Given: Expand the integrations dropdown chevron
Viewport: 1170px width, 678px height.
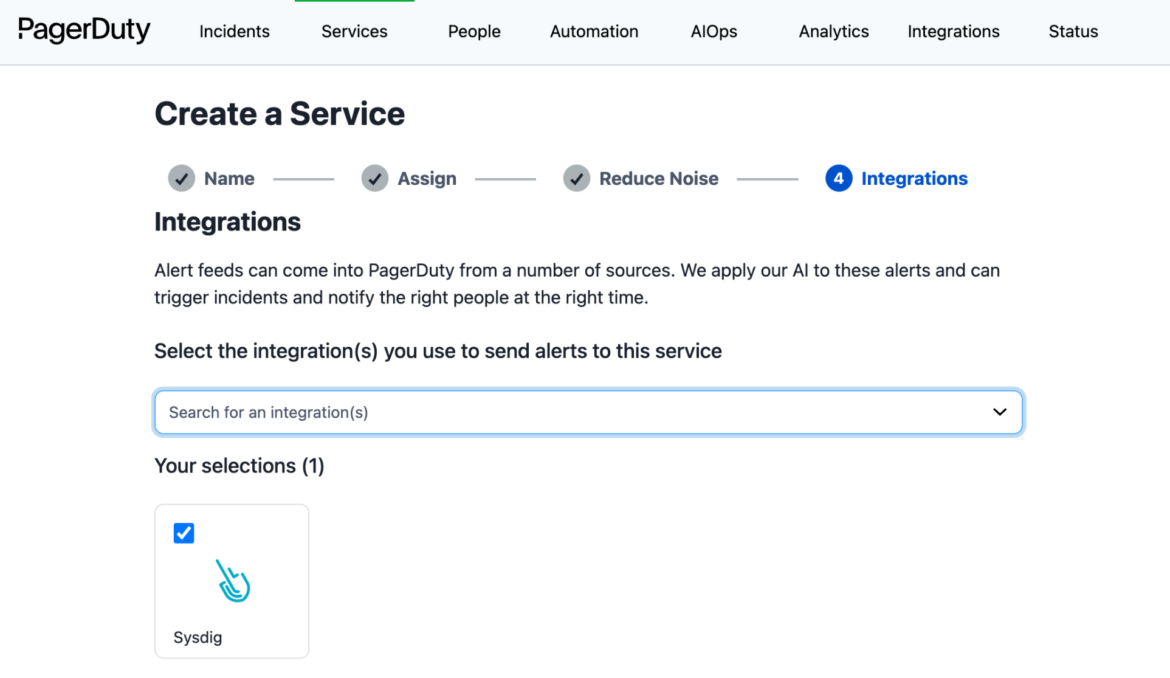Looking at the screenshot, I should (x=1000, y=412).
